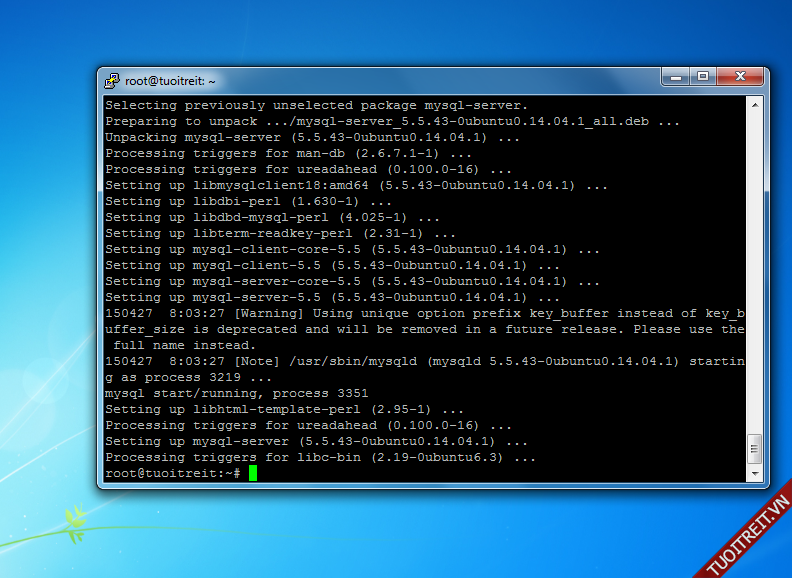Click the scrollbar up arrow

755,104
